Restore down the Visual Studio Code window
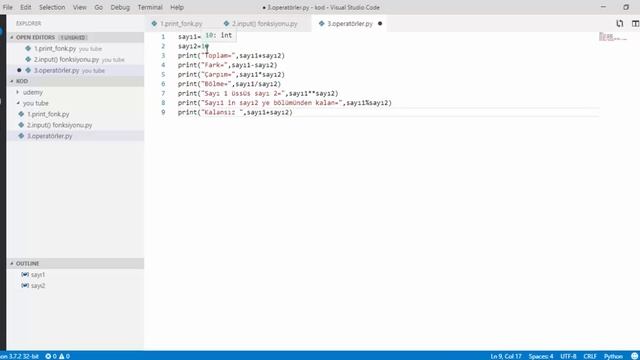The width and height of the screenshot is (640, 360). click(x=626, y=7)
